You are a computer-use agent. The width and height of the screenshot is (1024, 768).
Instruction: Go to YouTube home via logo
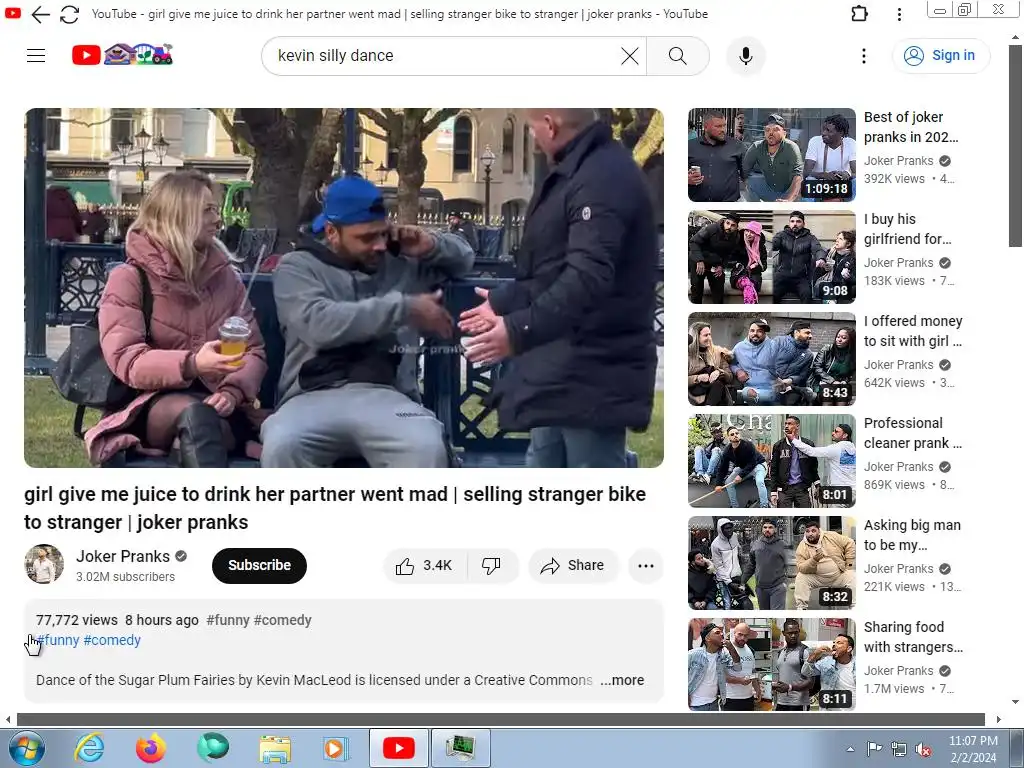[122, 55]
